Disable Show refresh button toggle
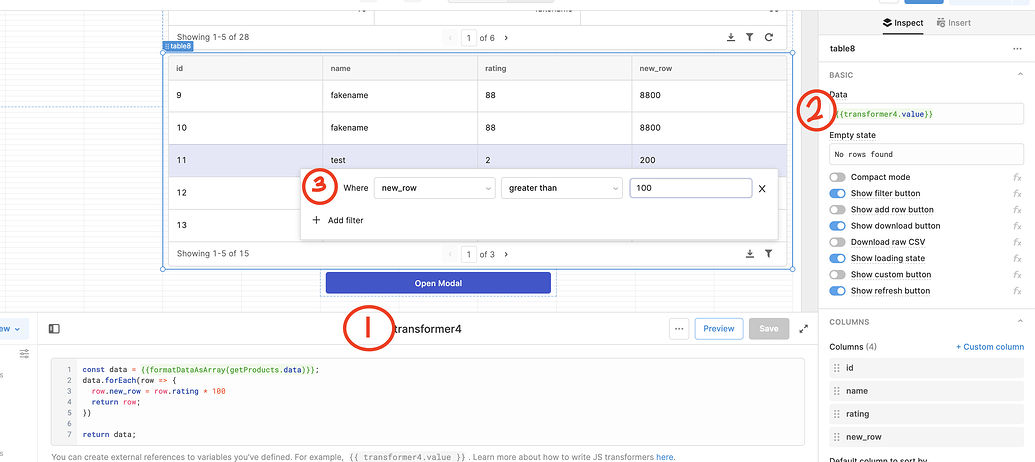1035x462 pixels. coord(838,291)
